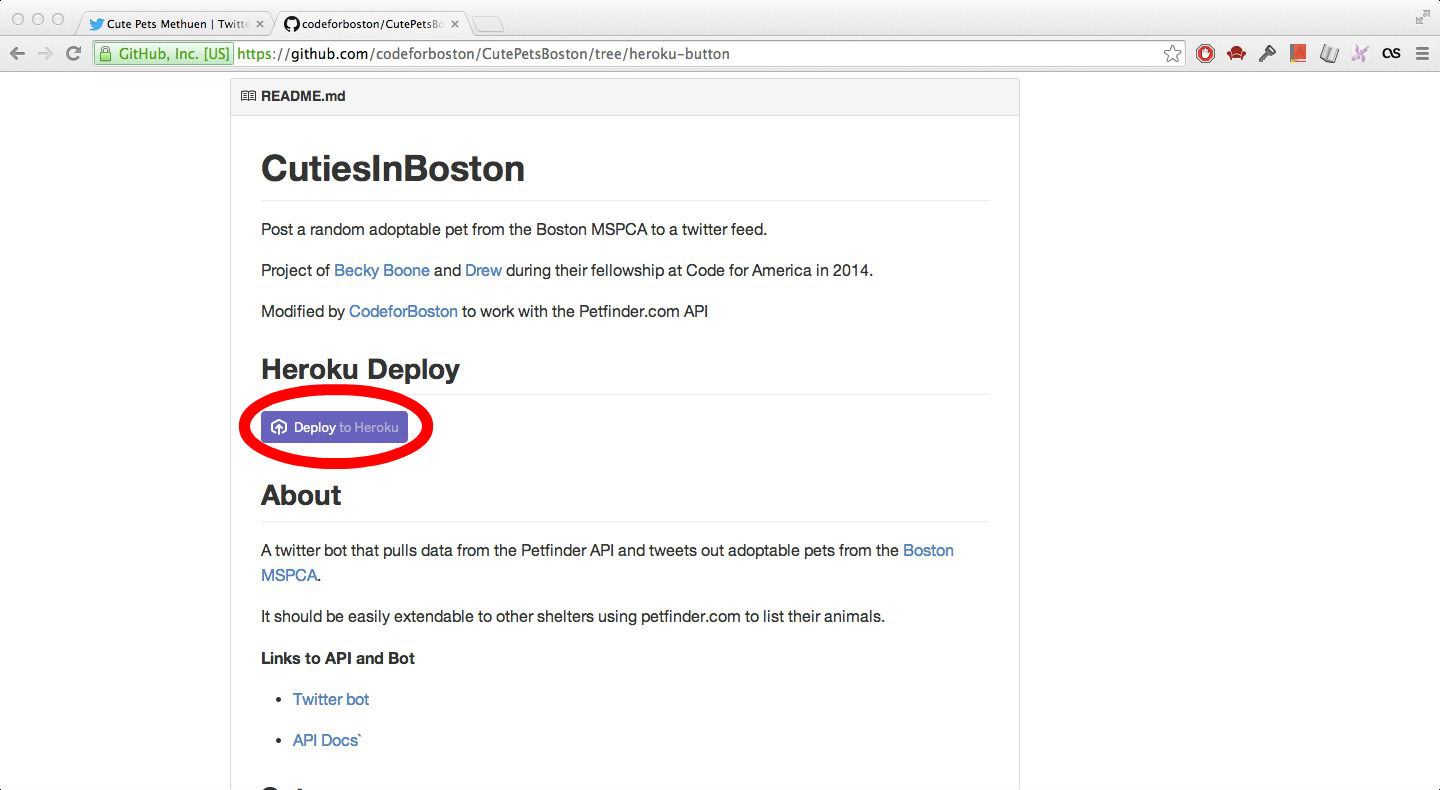
Task: Bookmark this page with the star icon
Action: [1172, 54]
